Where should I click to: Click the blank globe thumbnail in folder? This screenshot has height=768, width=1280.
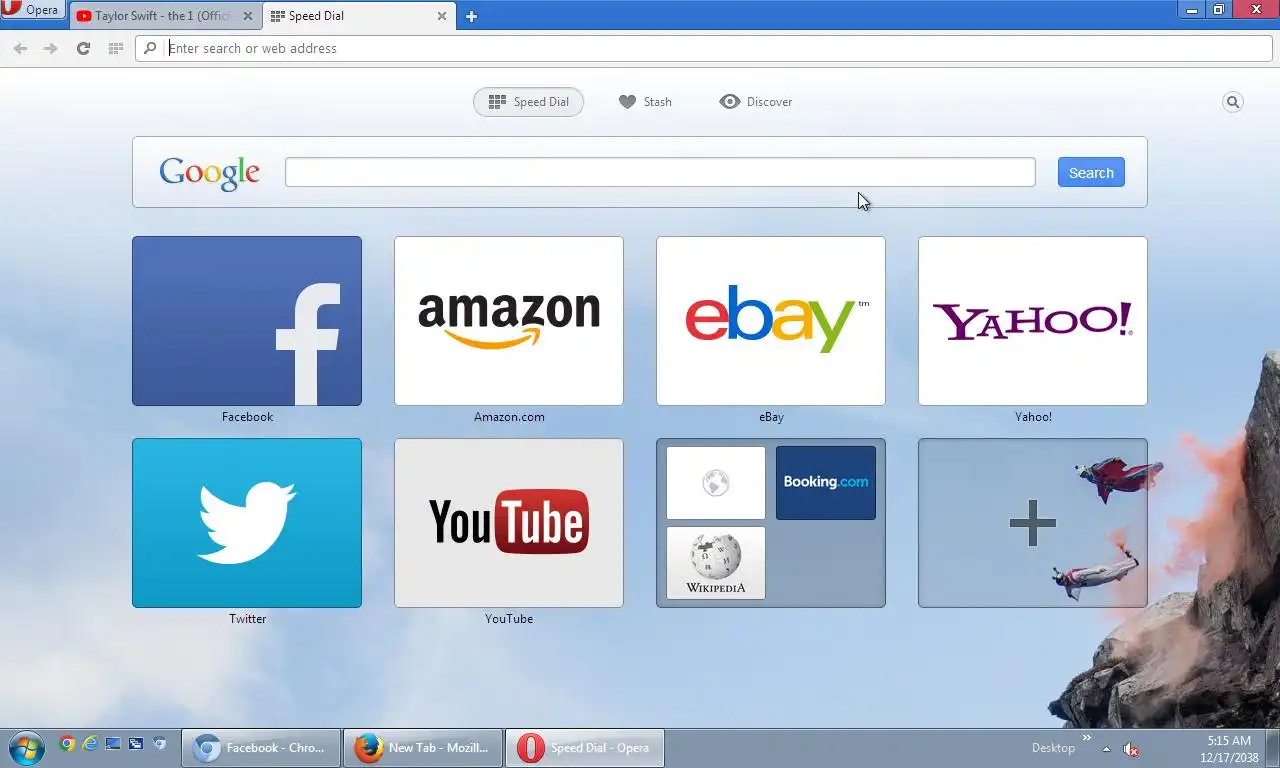point(716,483)
